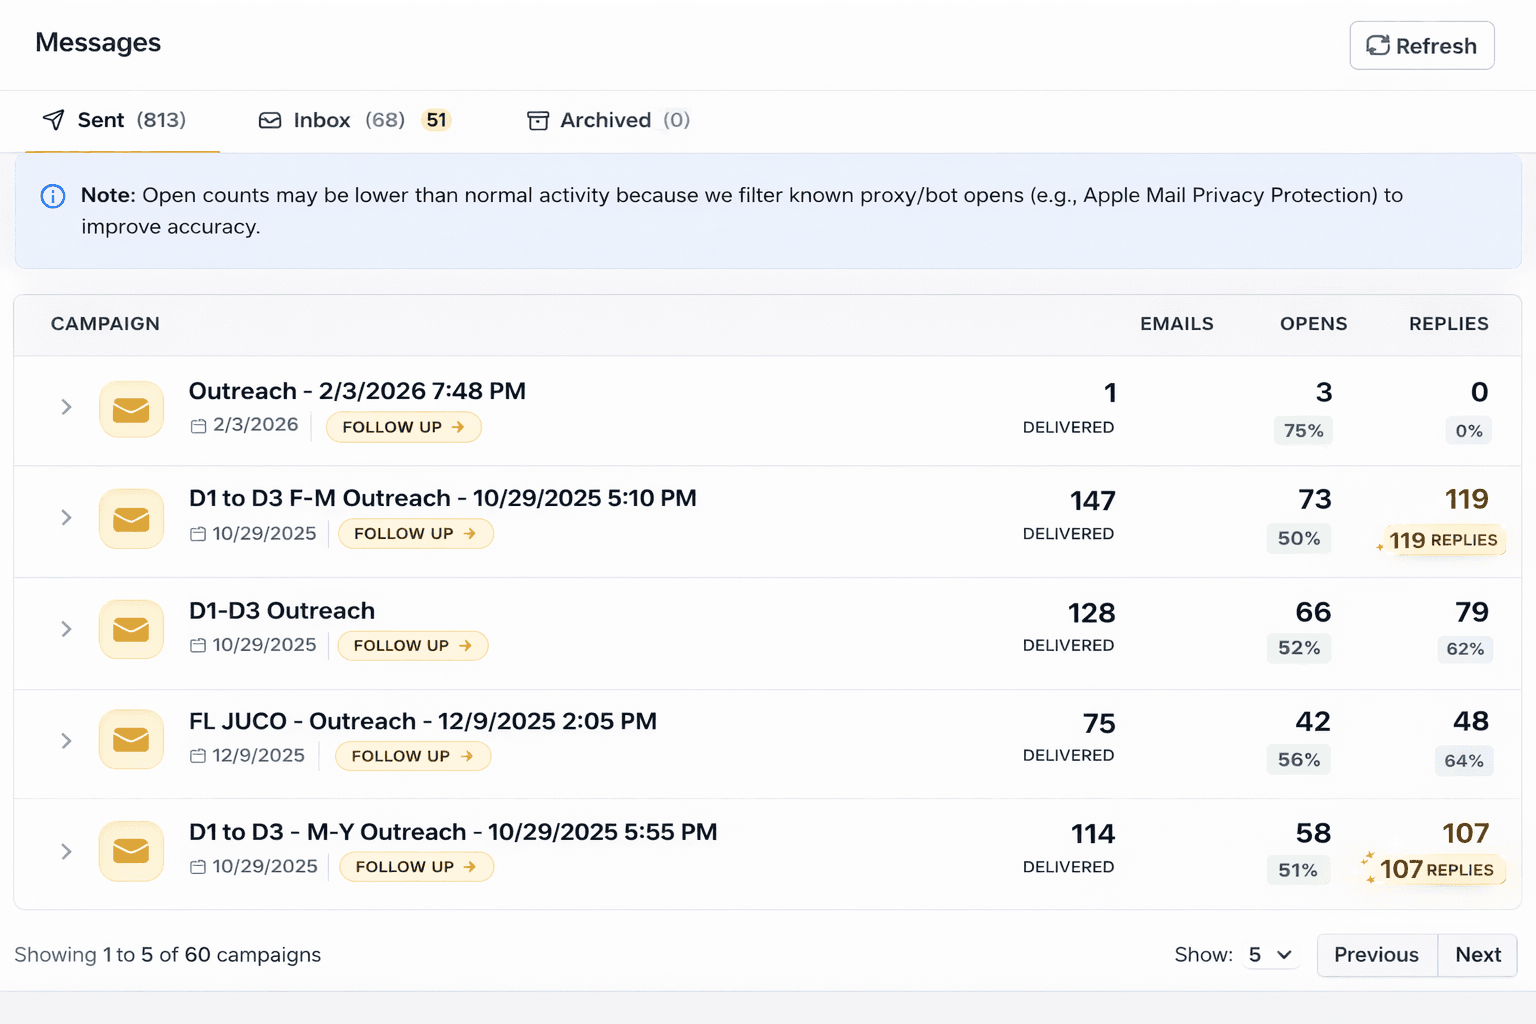This screenshot has height=1024, width=1536.
Task: Click the 147 delivered count
Action: [1092, 501]
